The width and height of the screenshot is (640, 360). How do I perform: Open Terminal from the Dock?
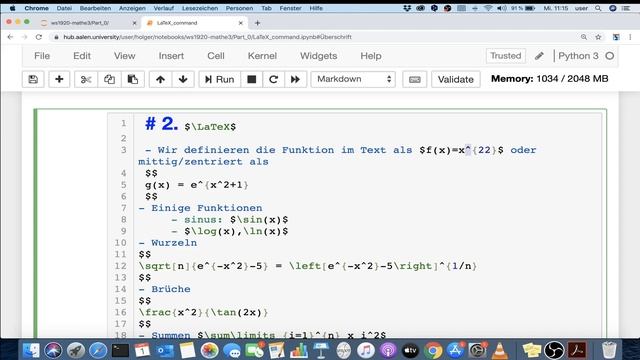point(120,350)
